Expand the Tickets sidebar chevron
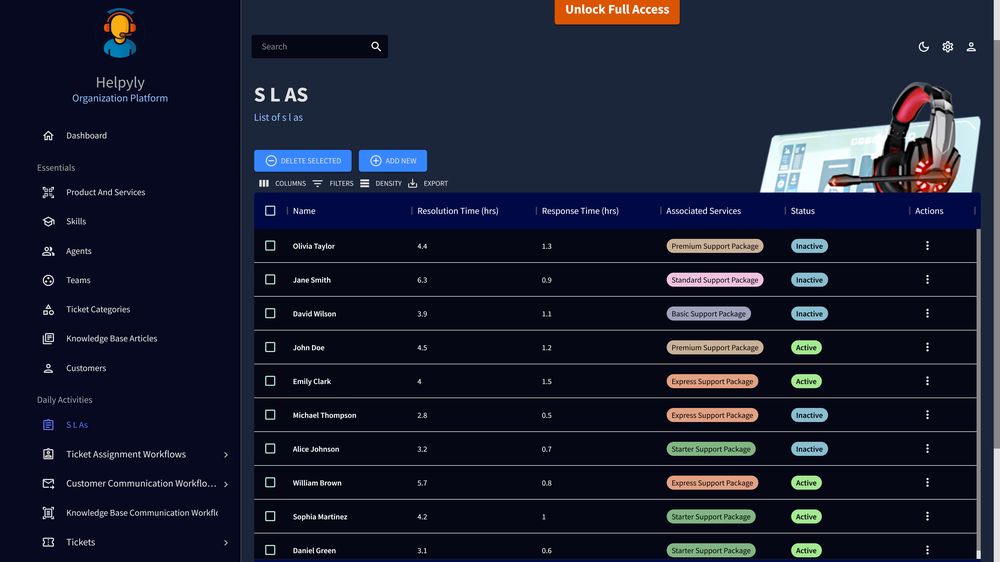The image size is (1000, 562). (x=226, y=543)
